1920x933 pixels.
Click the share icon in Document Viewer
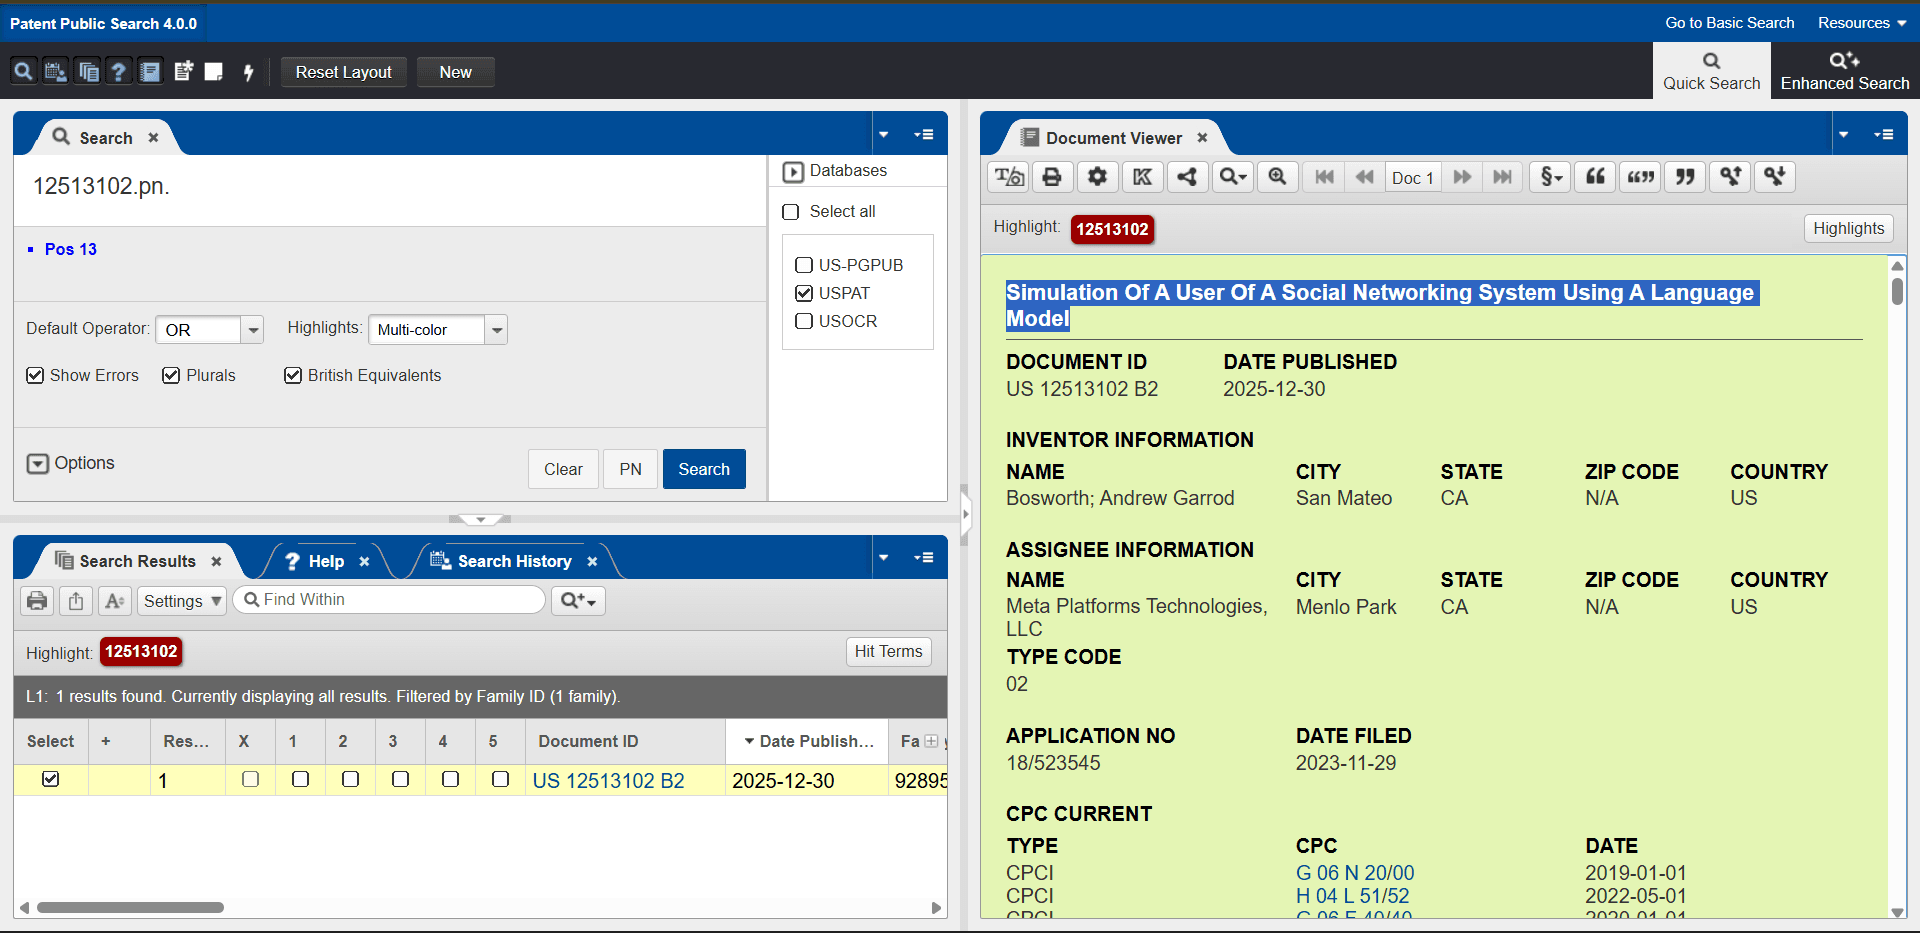pos(1187,177)
